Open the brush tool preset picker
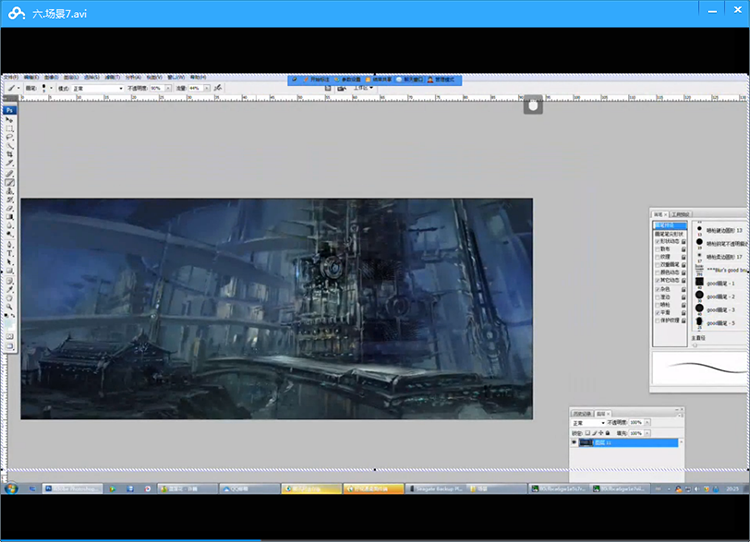Image resolution: width=750 pixels, height=542 pixels. click(x=13, y=88)
